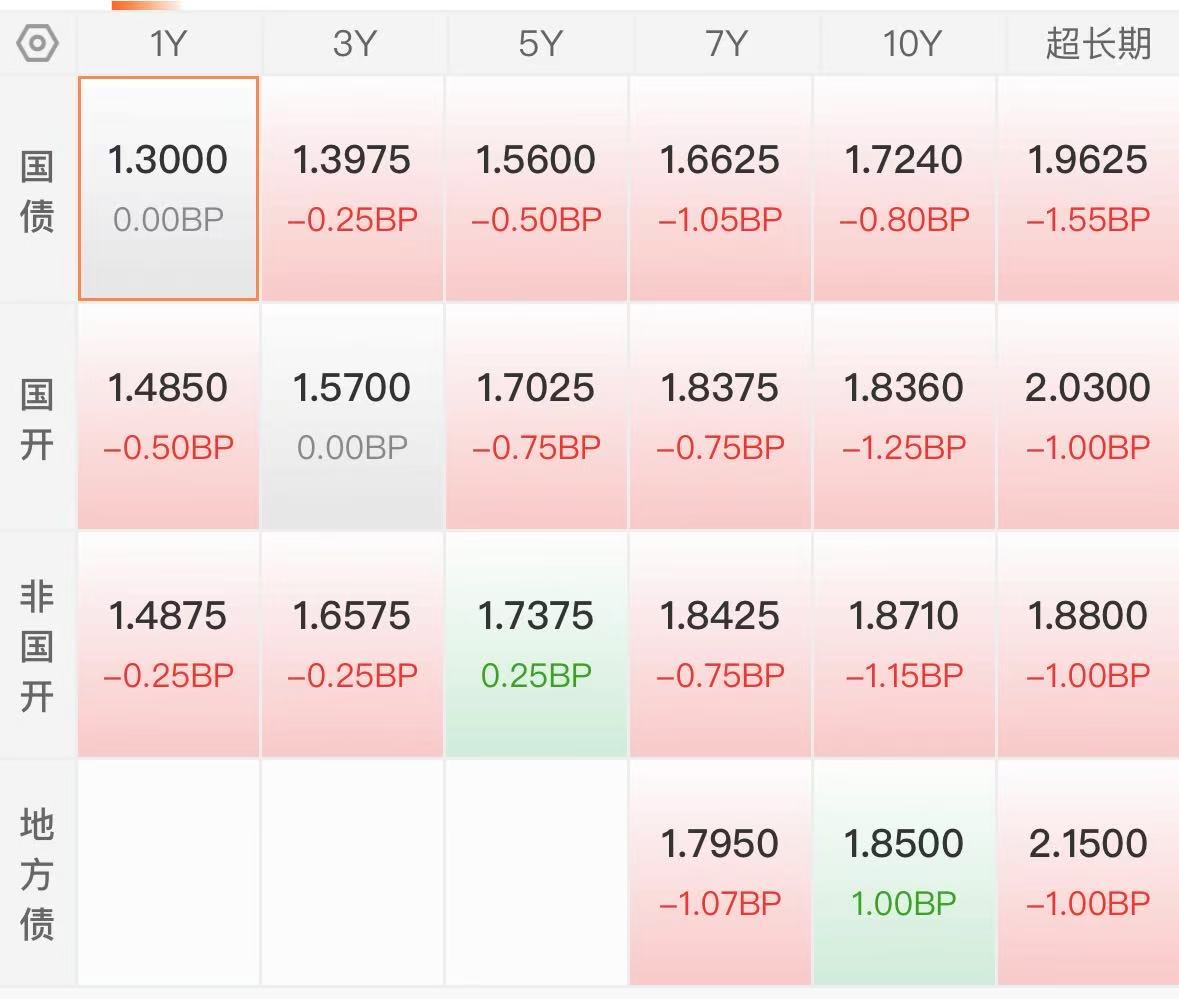Select the 3Y column header

coord(353,44)
